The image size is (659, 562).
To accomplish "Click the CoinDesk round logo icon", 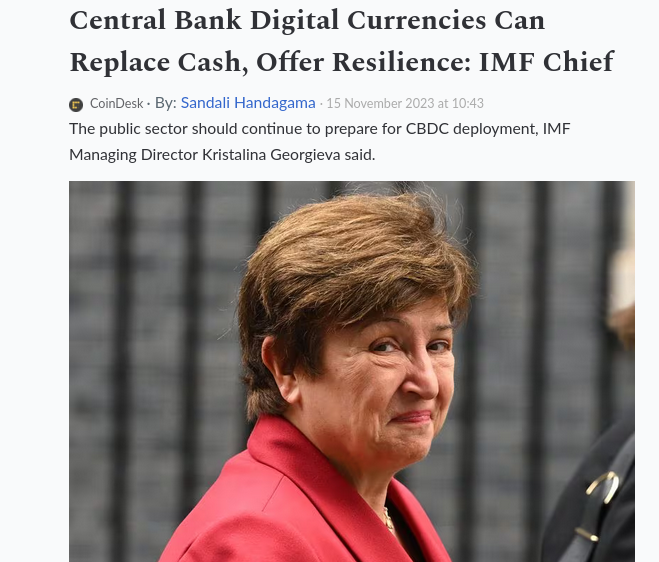I will coord(76,104).
